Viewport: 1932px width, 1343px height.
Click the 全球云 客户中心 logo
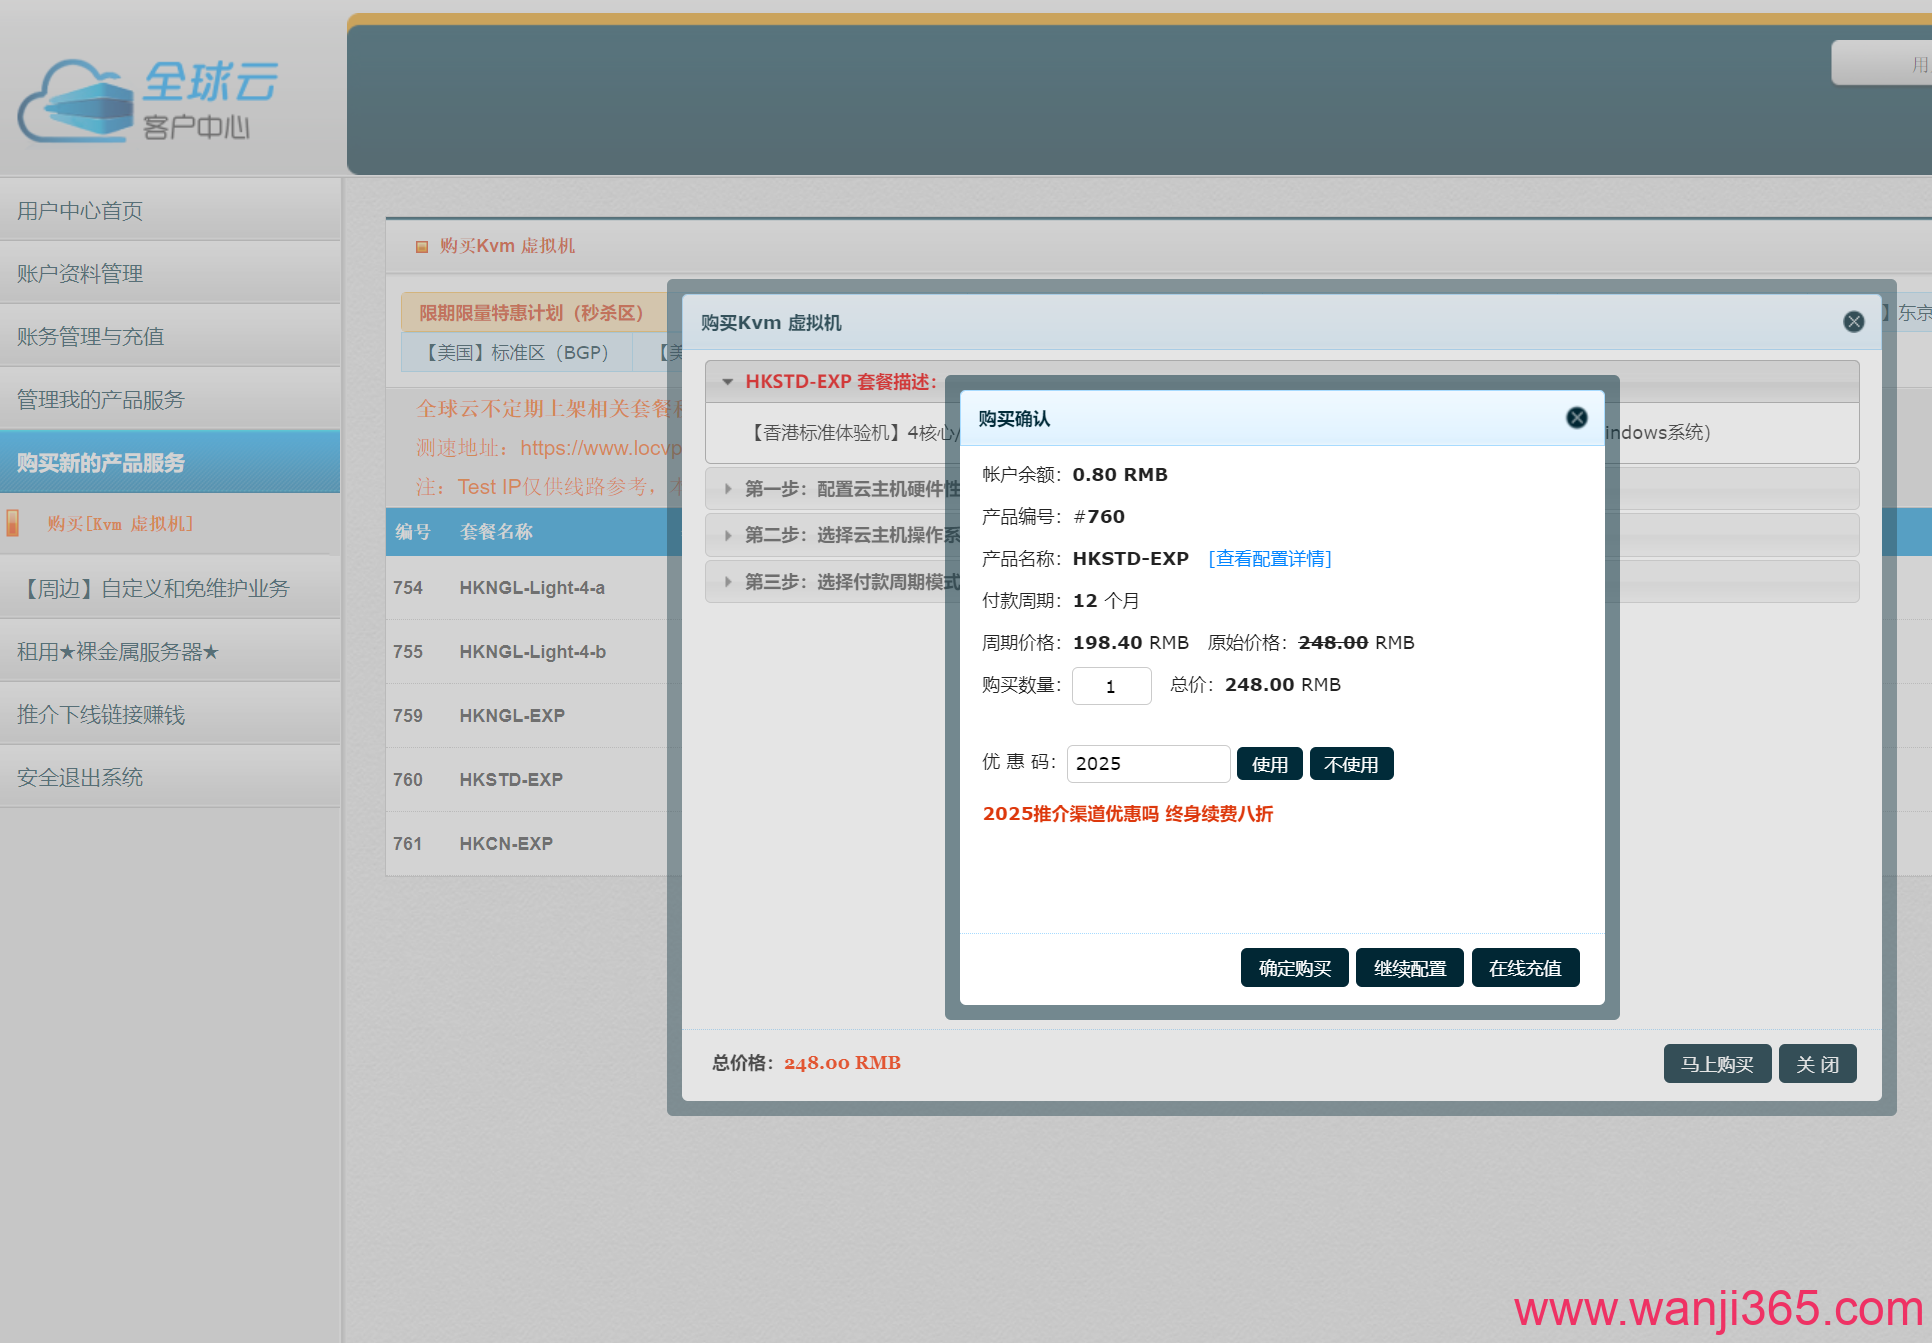[148, 100]
